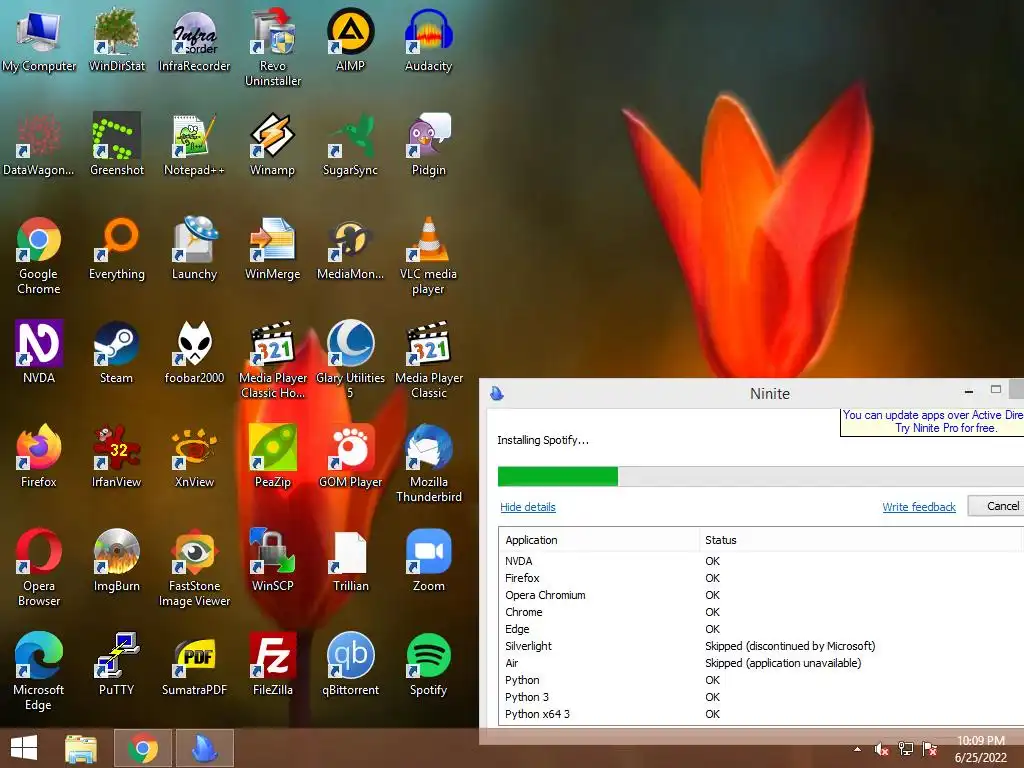The height and width of the screenshot is (768, 1024).
Task: Select the Pidgin desktop shortcut
Action: click(x=428, y=144)
